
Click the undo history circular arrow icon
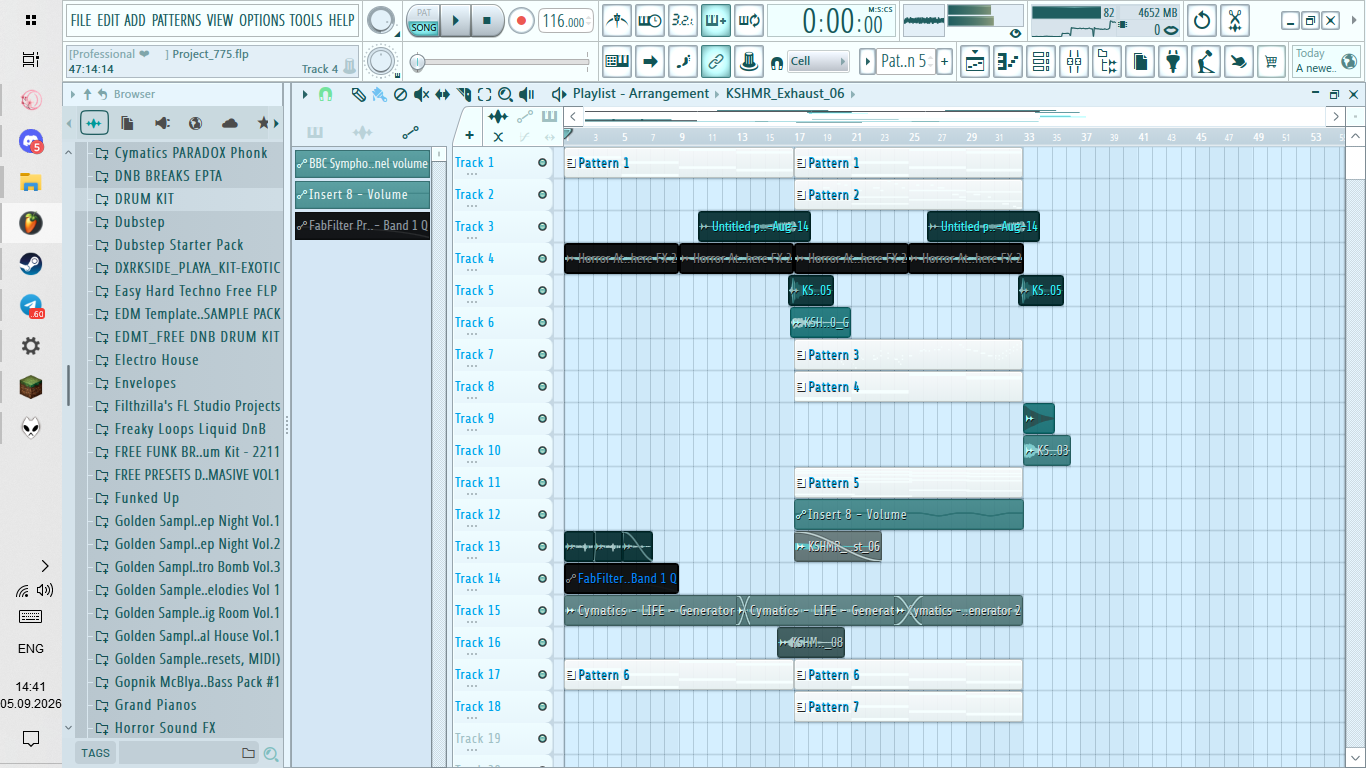(1201, 20)
